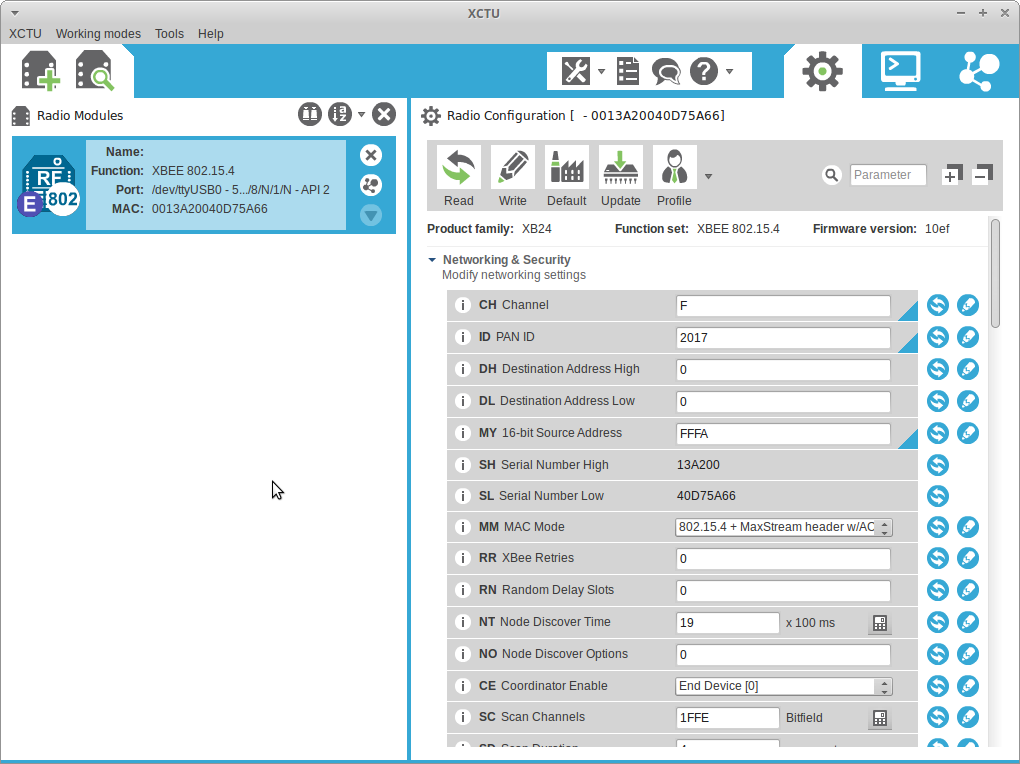Remove the radio module from list
The height and width of the screenshot is (764, 1020).
click(371, 155)
